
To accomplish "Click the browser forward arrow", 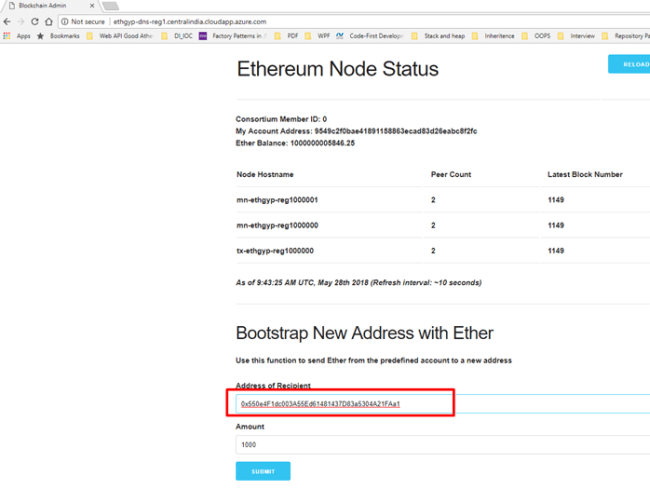I will point(20,20).
